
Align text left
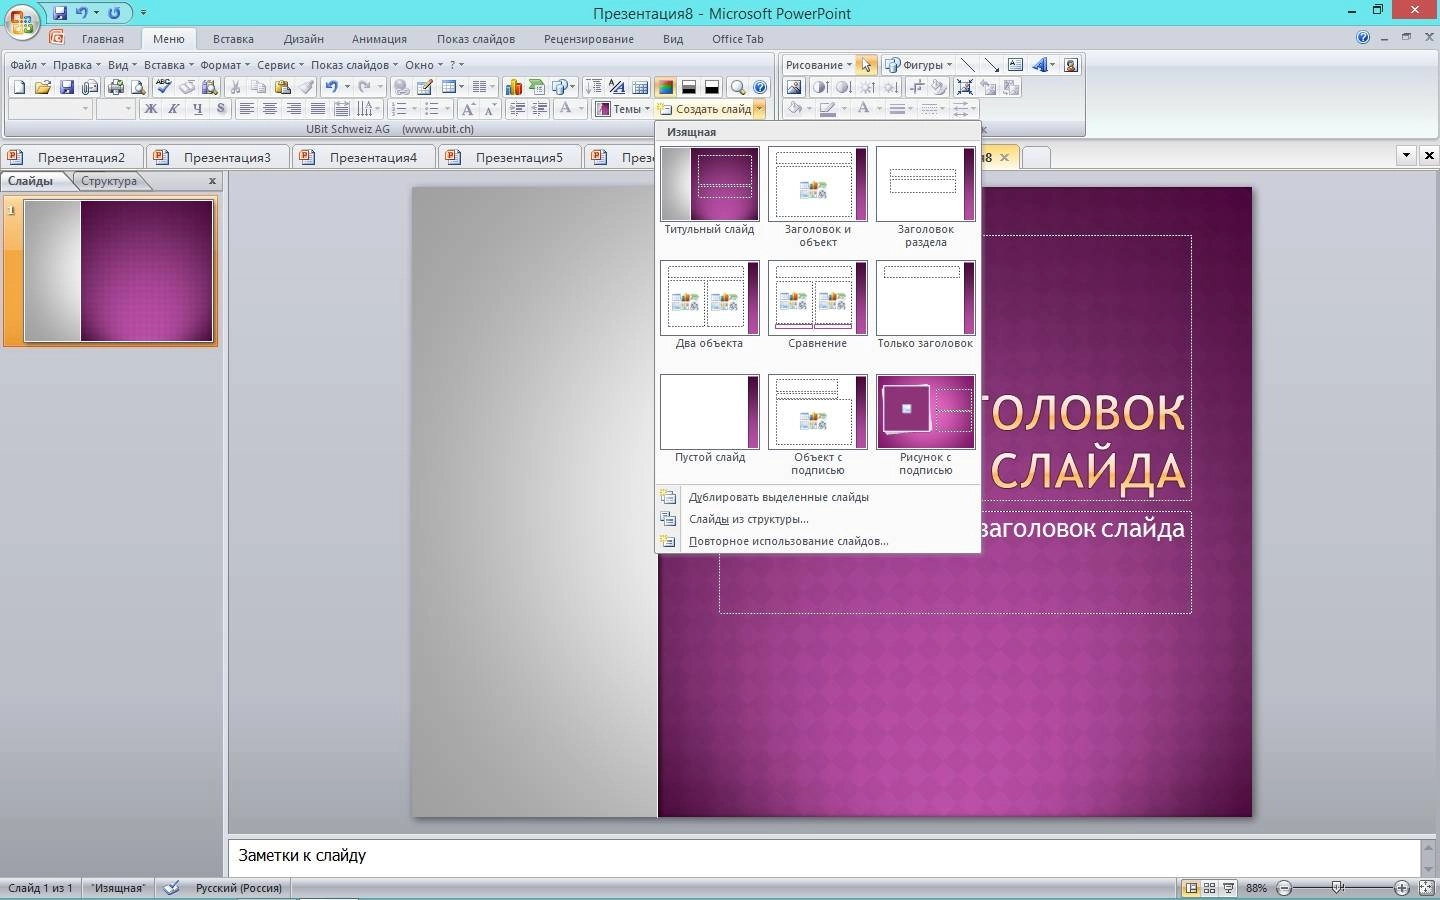(246, 109)
